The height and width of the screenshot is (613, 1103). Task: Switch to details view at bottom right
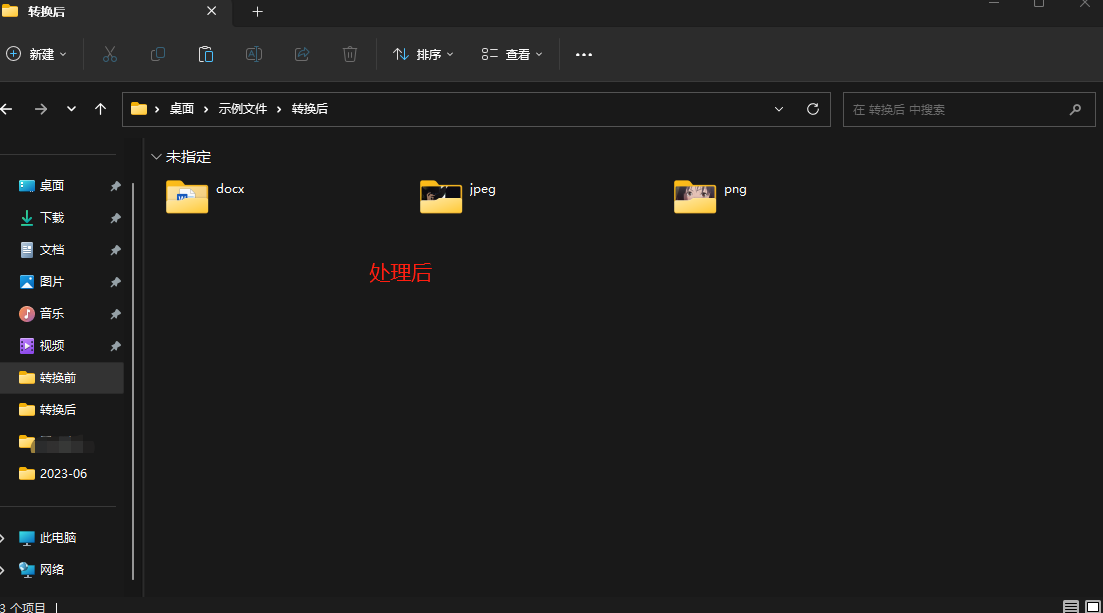point(1070,606)
